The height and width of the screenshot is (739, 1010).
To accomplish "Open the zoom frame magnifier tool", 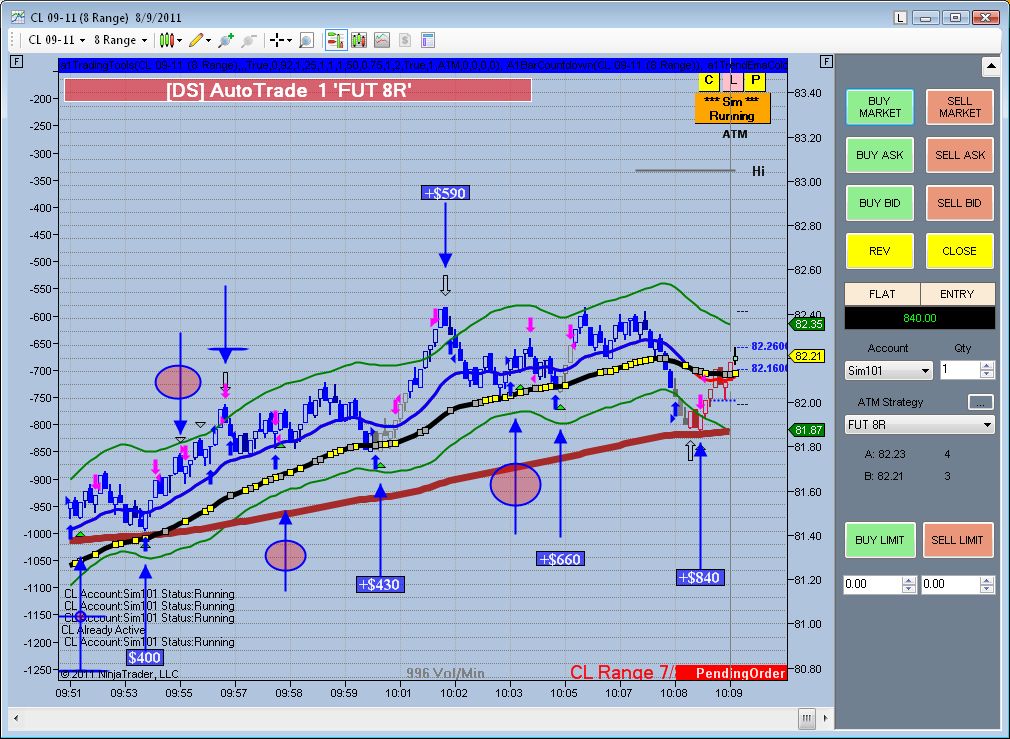I will click(x=307, y=40).
